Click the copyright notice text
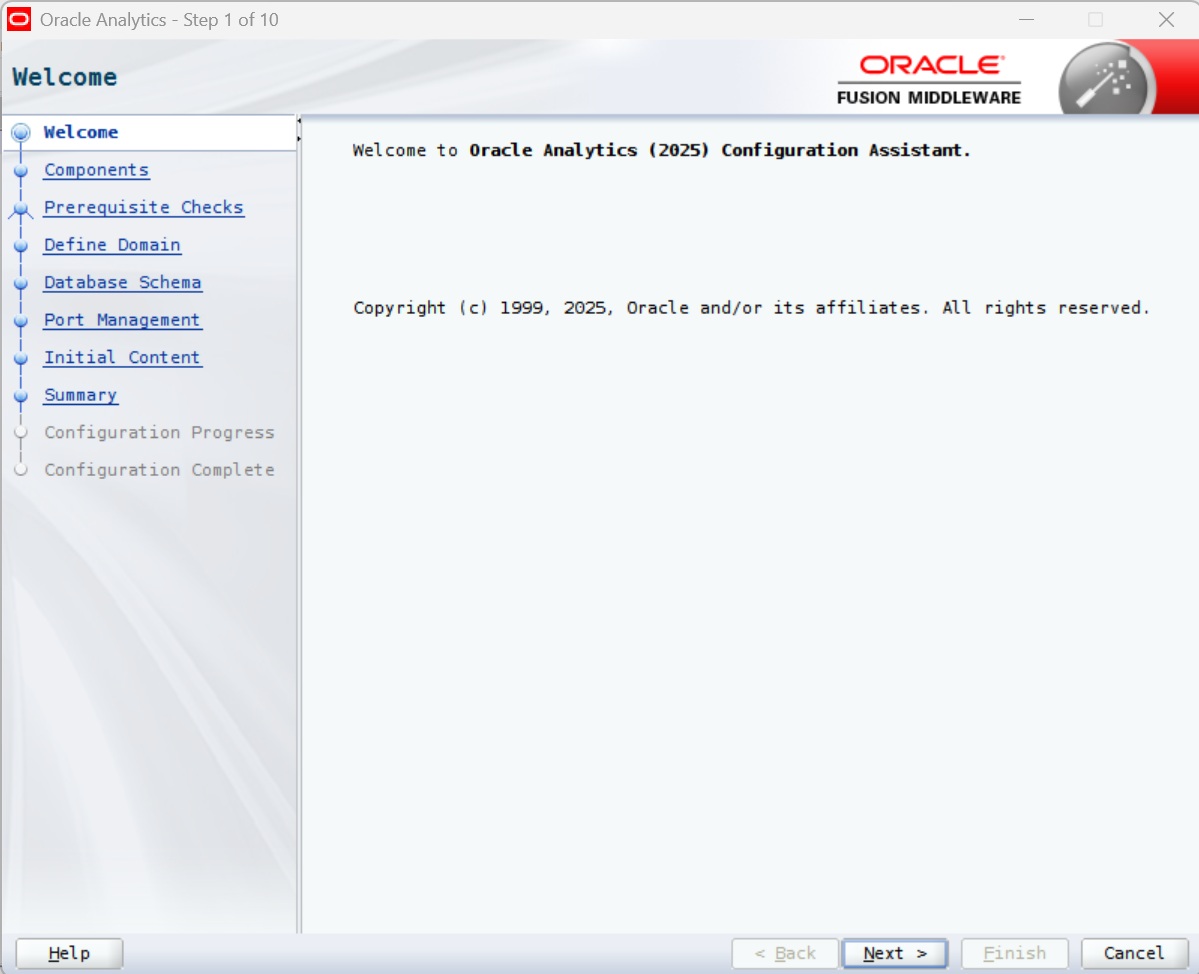The image size is (1199, 974). coord(752,307)
